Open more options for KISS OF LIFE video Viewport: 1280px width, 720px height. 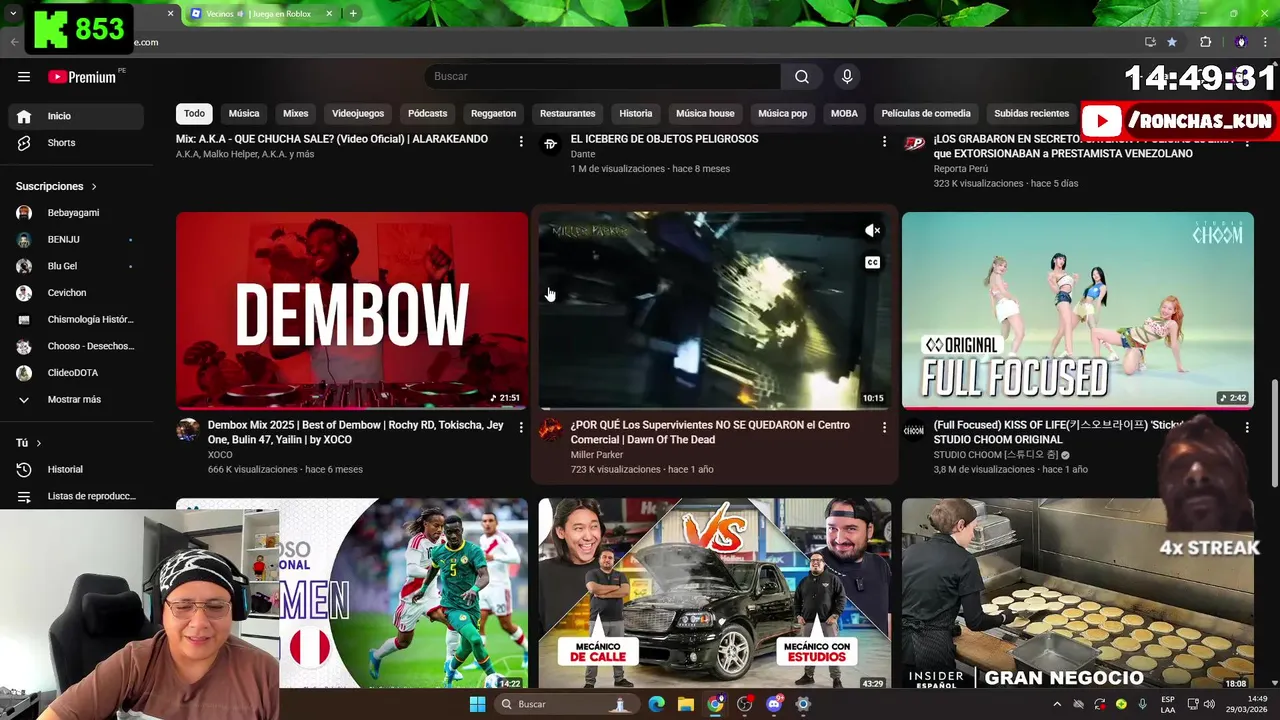pos(1247,427)
